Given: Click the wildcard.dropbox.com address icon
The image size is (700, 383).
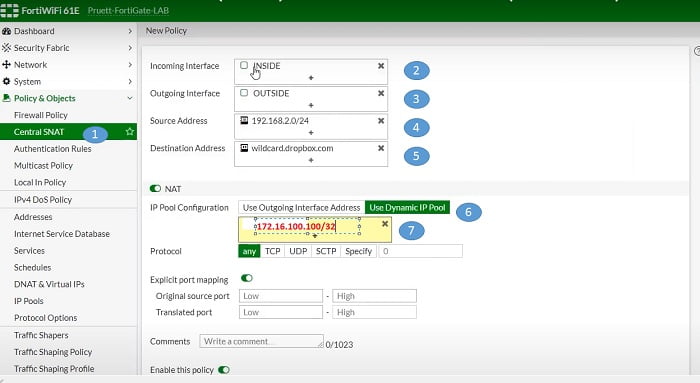Looking at the screenshot, I should [244, 148].
